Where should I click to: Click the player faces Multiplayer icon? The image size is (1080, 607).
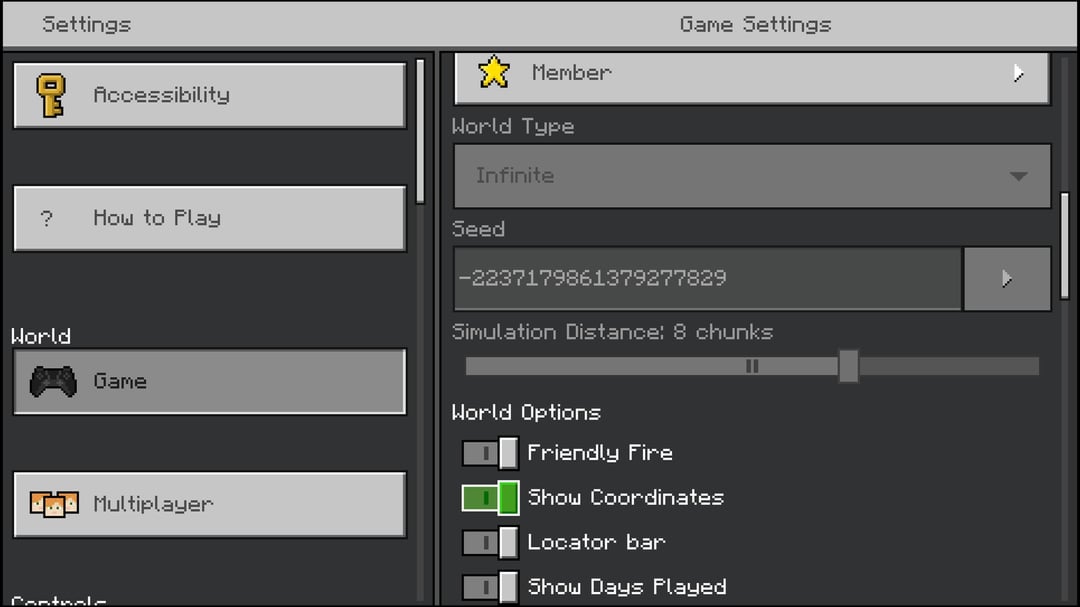(x=53, y=505)
